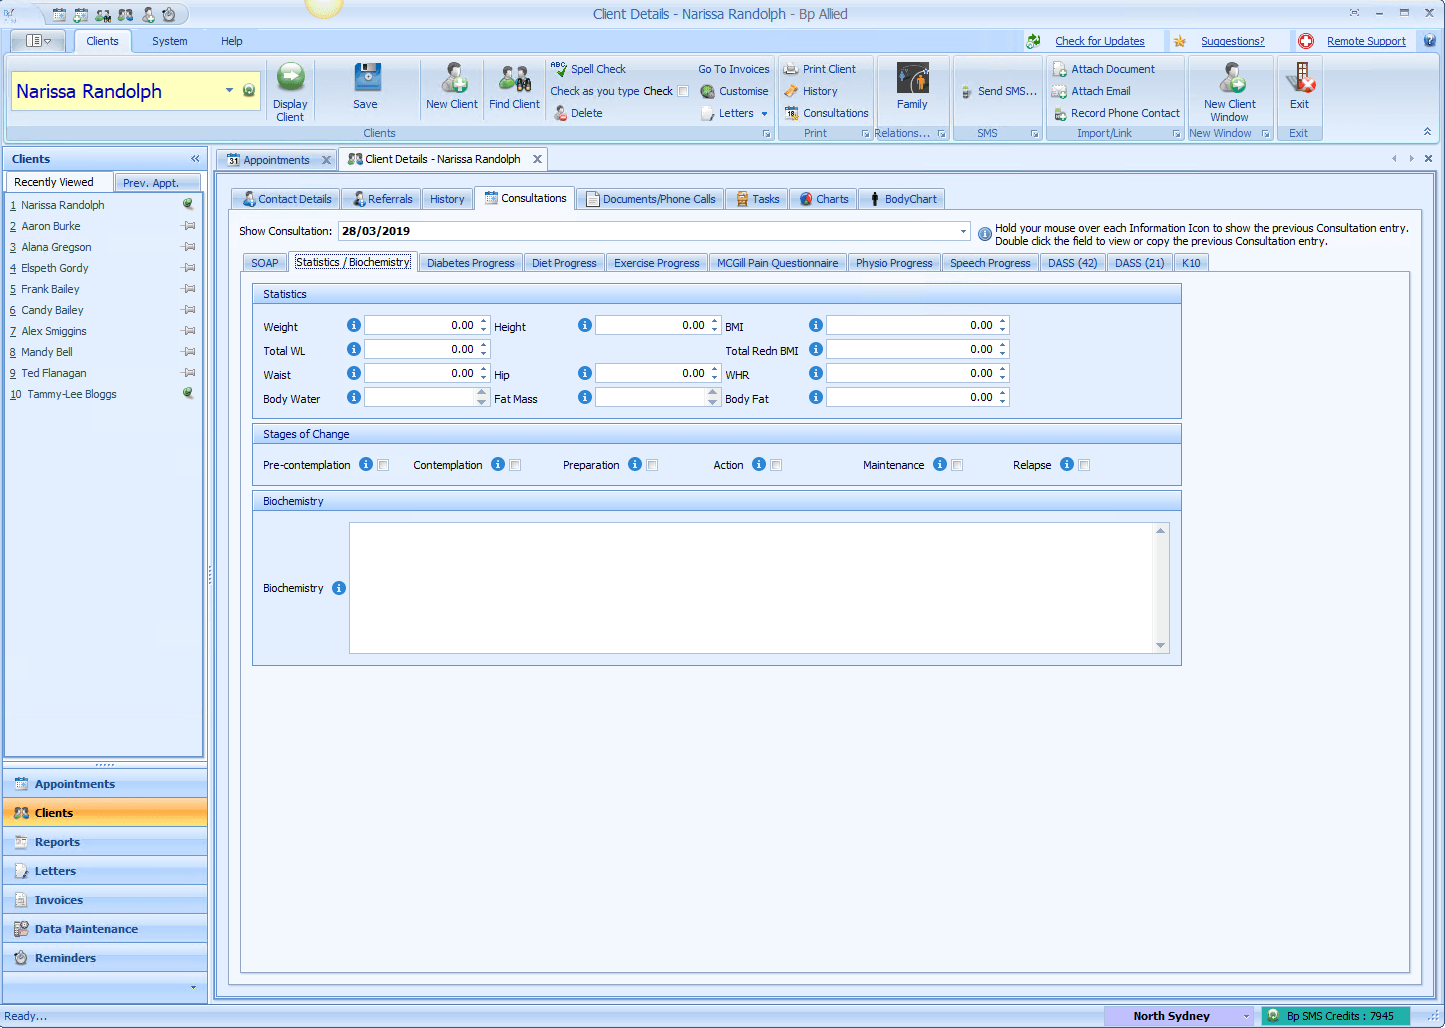Open History from Print group

[811, 91]
